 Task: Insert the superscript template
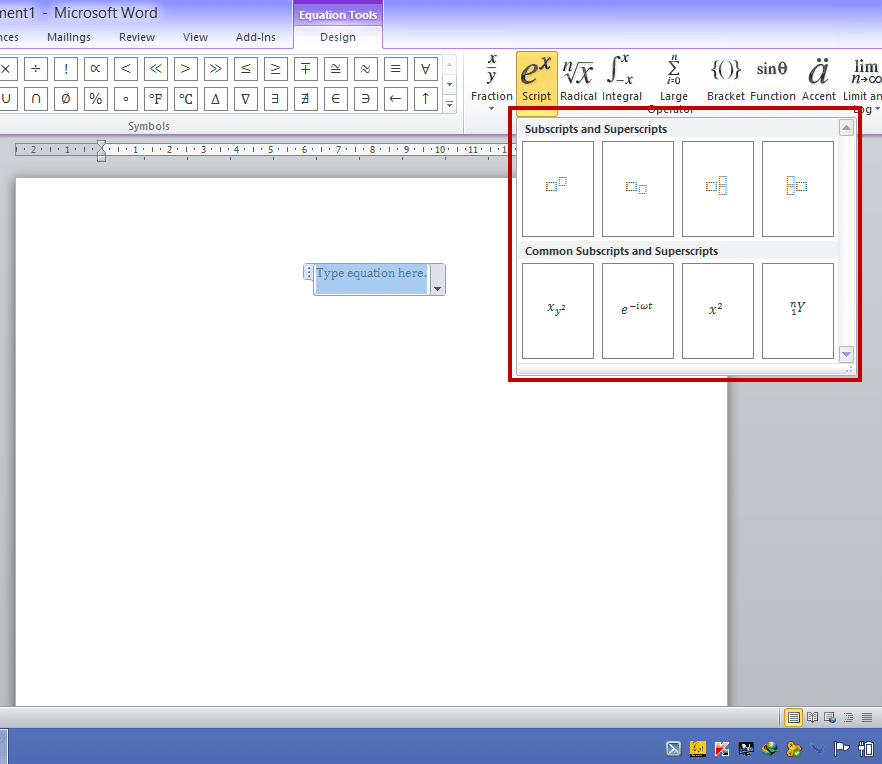[x=557, y=188]
